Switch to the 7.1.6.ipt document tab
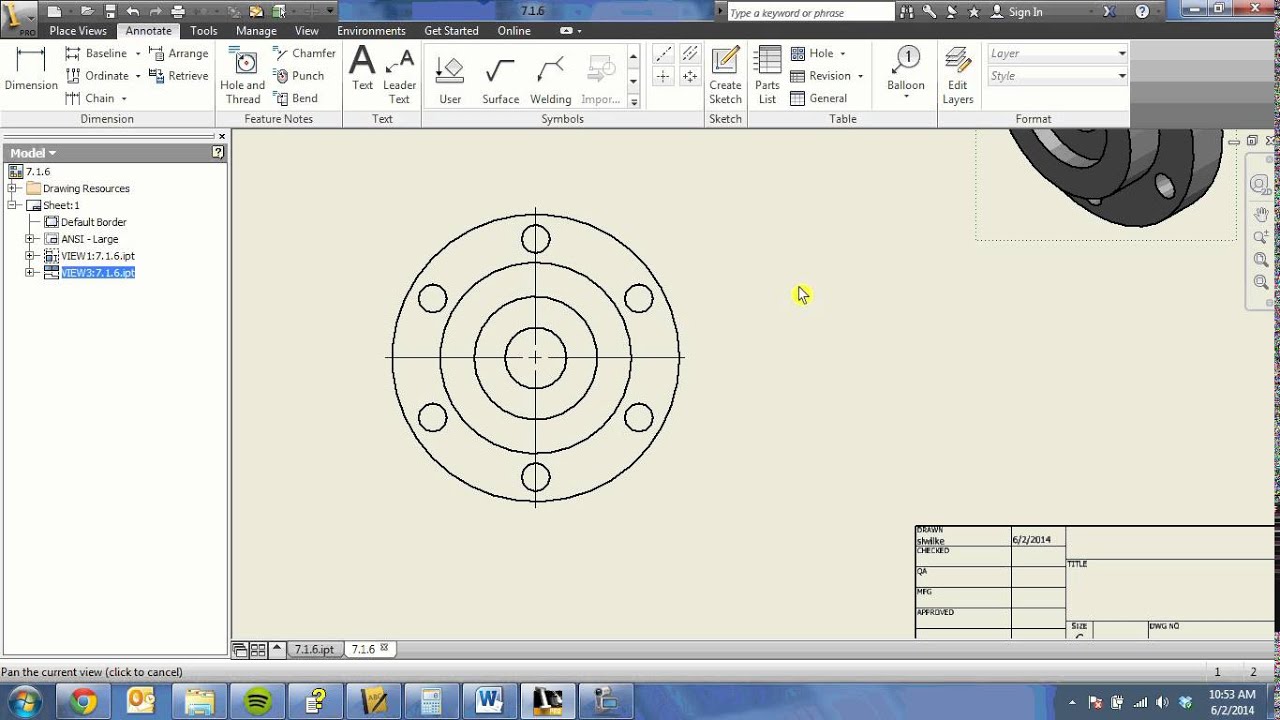The height and width of the screenshot is (720, 1280). [x=314, y=649]
